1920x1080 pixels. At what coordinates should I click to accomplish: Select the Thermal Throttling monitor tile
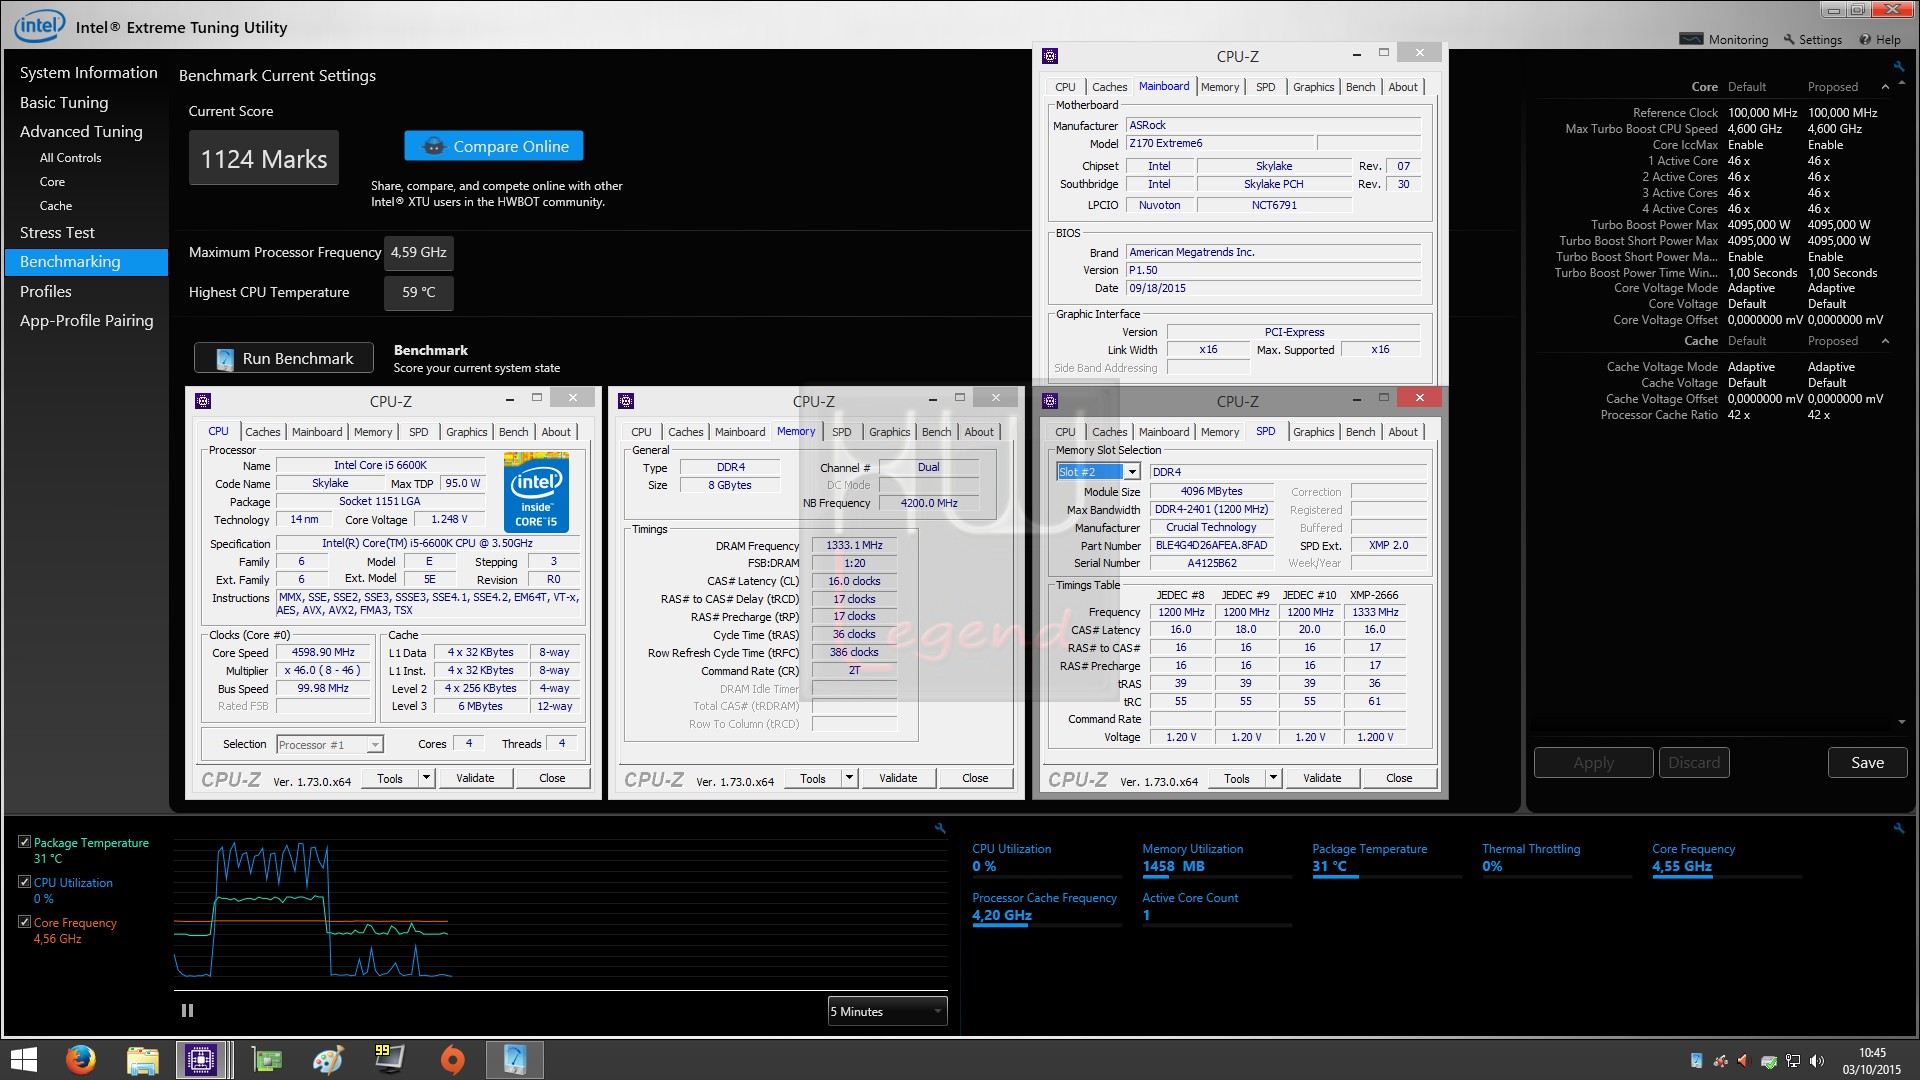click(x=1557, y=859)
